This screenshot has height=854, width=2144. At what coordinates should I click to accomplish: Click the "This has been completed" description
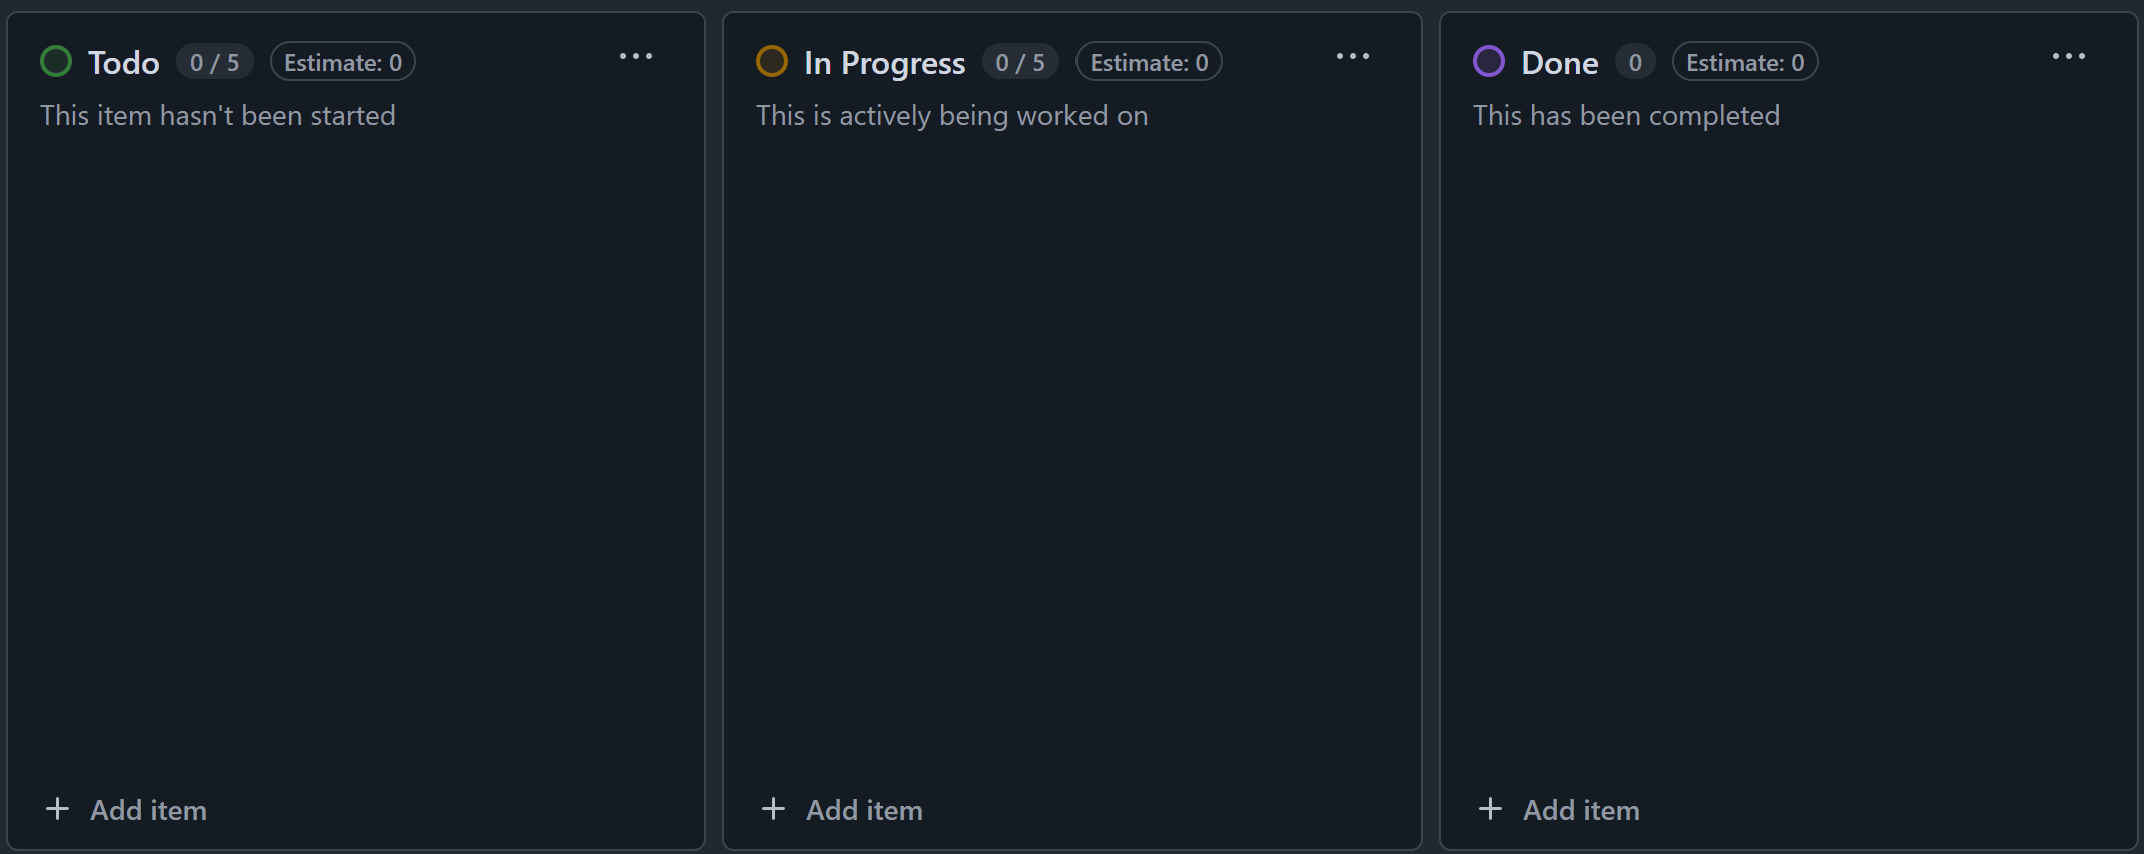pyautogui.click(x=1626, y=116)
